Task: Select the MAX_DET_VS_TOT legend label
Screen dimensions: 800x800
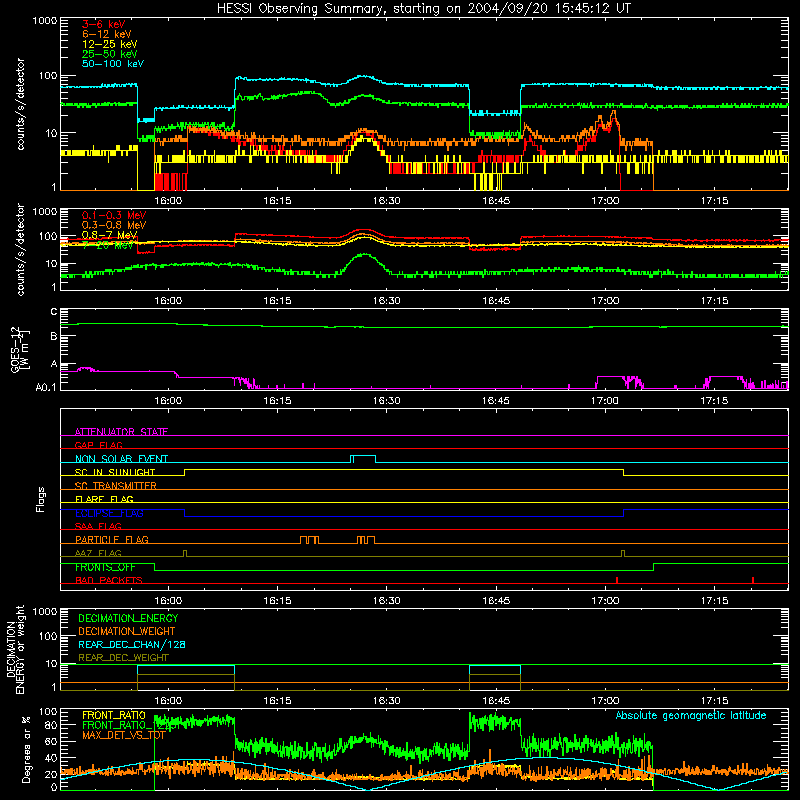Action: click(123, 735)
